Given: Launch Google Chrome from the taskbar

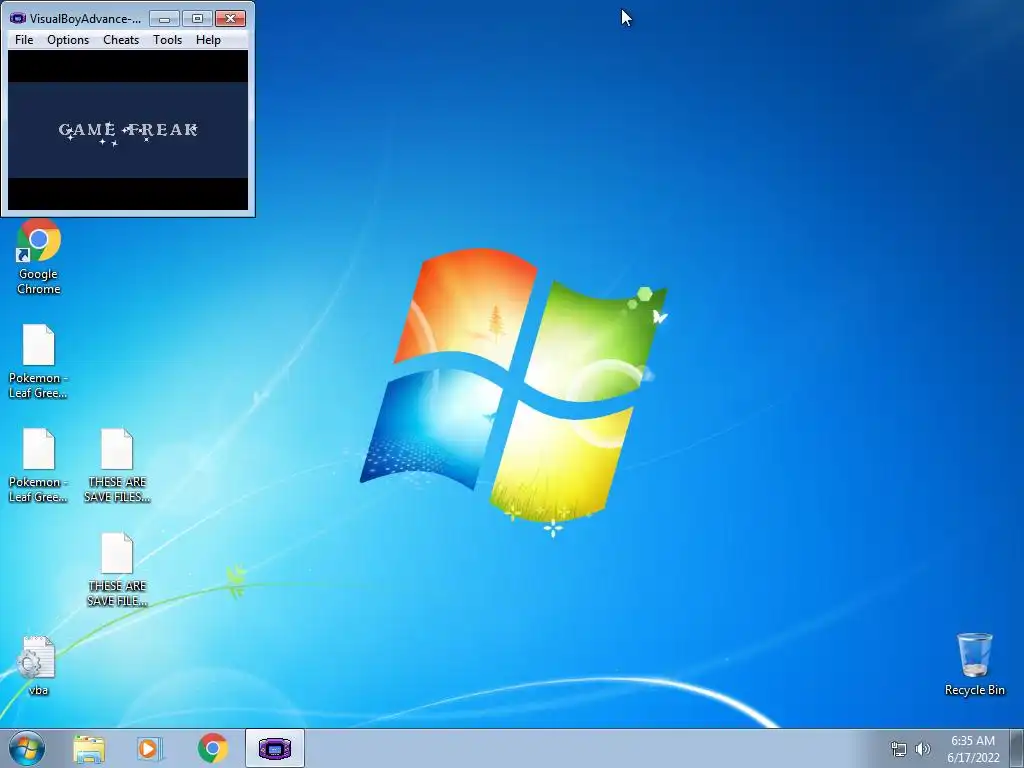Looking at the screenshot, I should (x=212, y=748).
